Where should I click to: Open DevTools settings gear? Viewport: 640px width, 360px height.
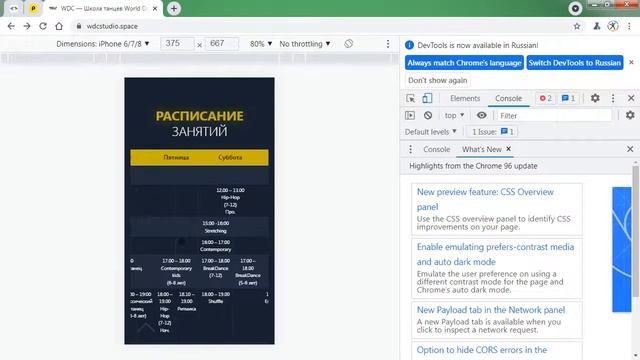click(595, 98)
